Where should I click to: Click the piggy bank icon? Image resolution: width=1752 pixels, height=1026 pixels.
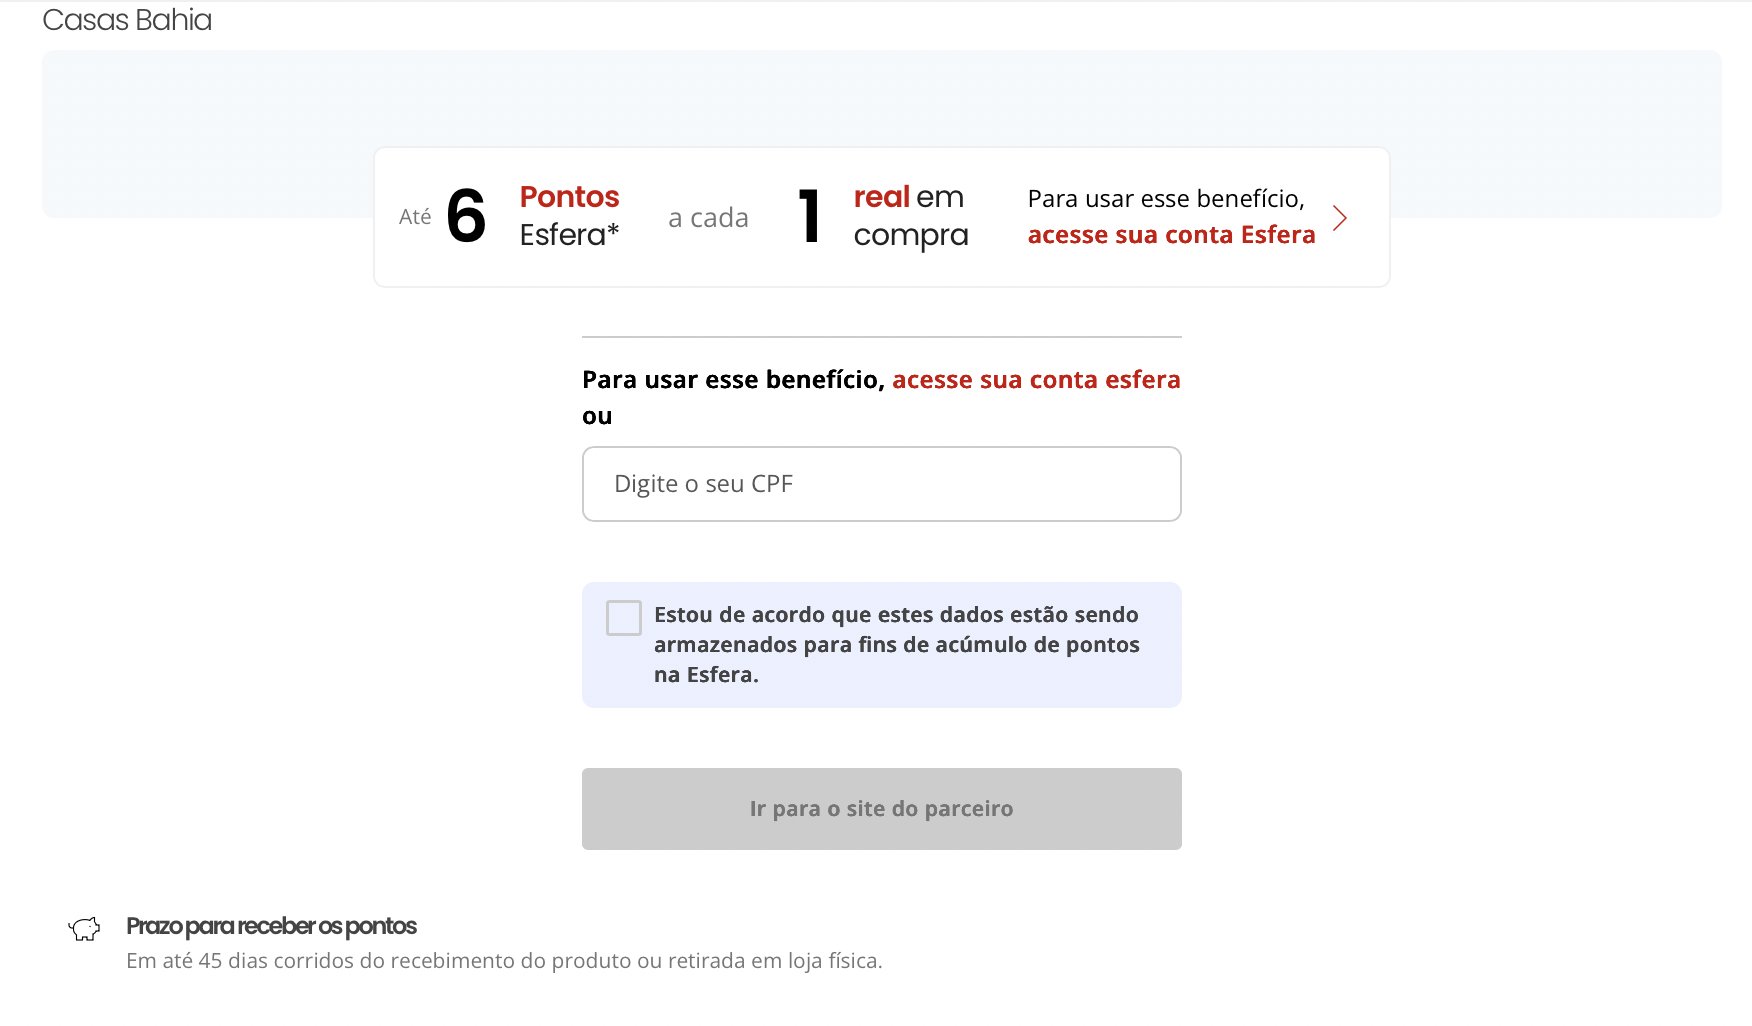(85, 929)
